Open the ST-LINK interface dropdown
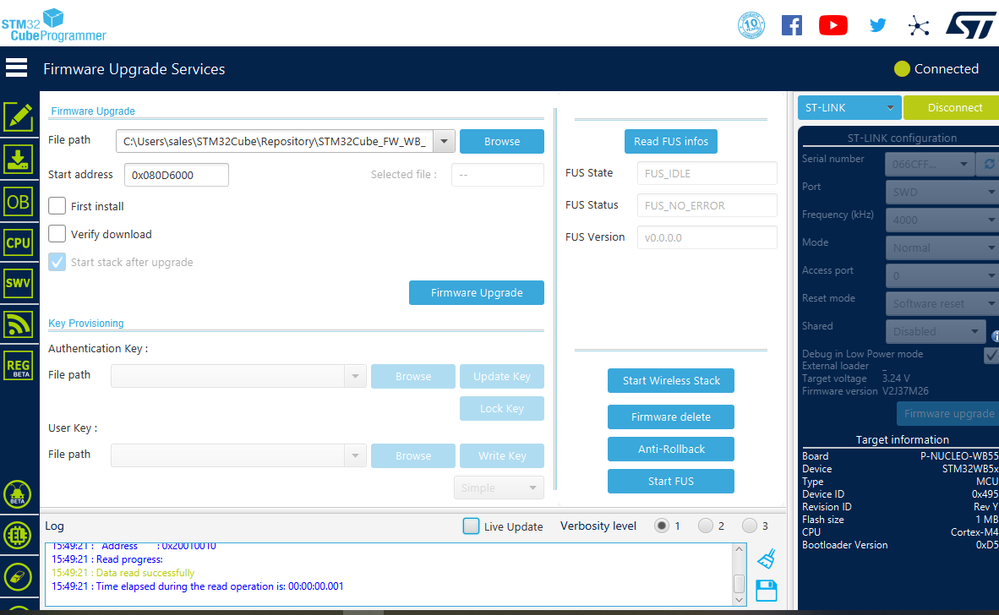This screenshot has height=615, width=999. click(849, 108)
